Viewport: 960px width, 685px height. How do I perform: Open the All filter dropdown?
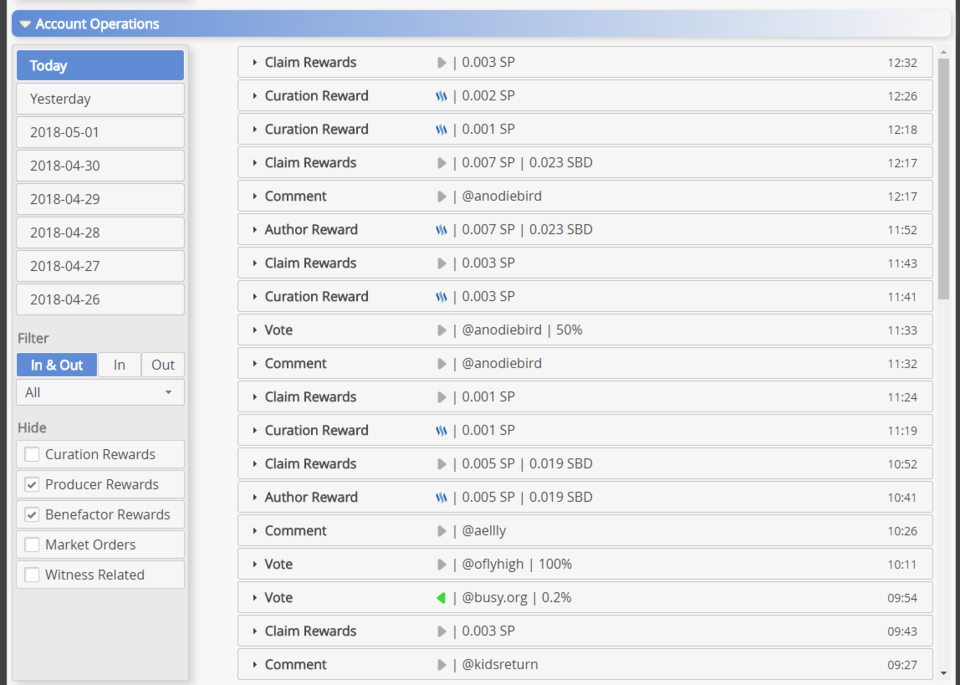pos(100,393)
